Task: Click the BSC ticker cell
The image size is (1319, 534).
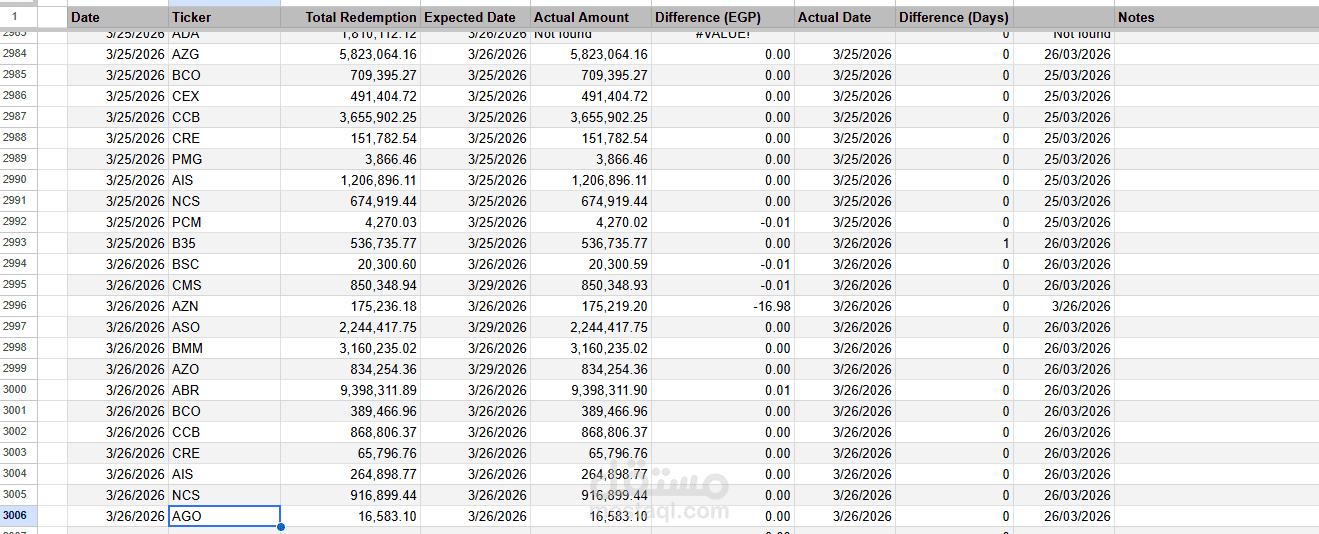Action: [x=224, y=264]
